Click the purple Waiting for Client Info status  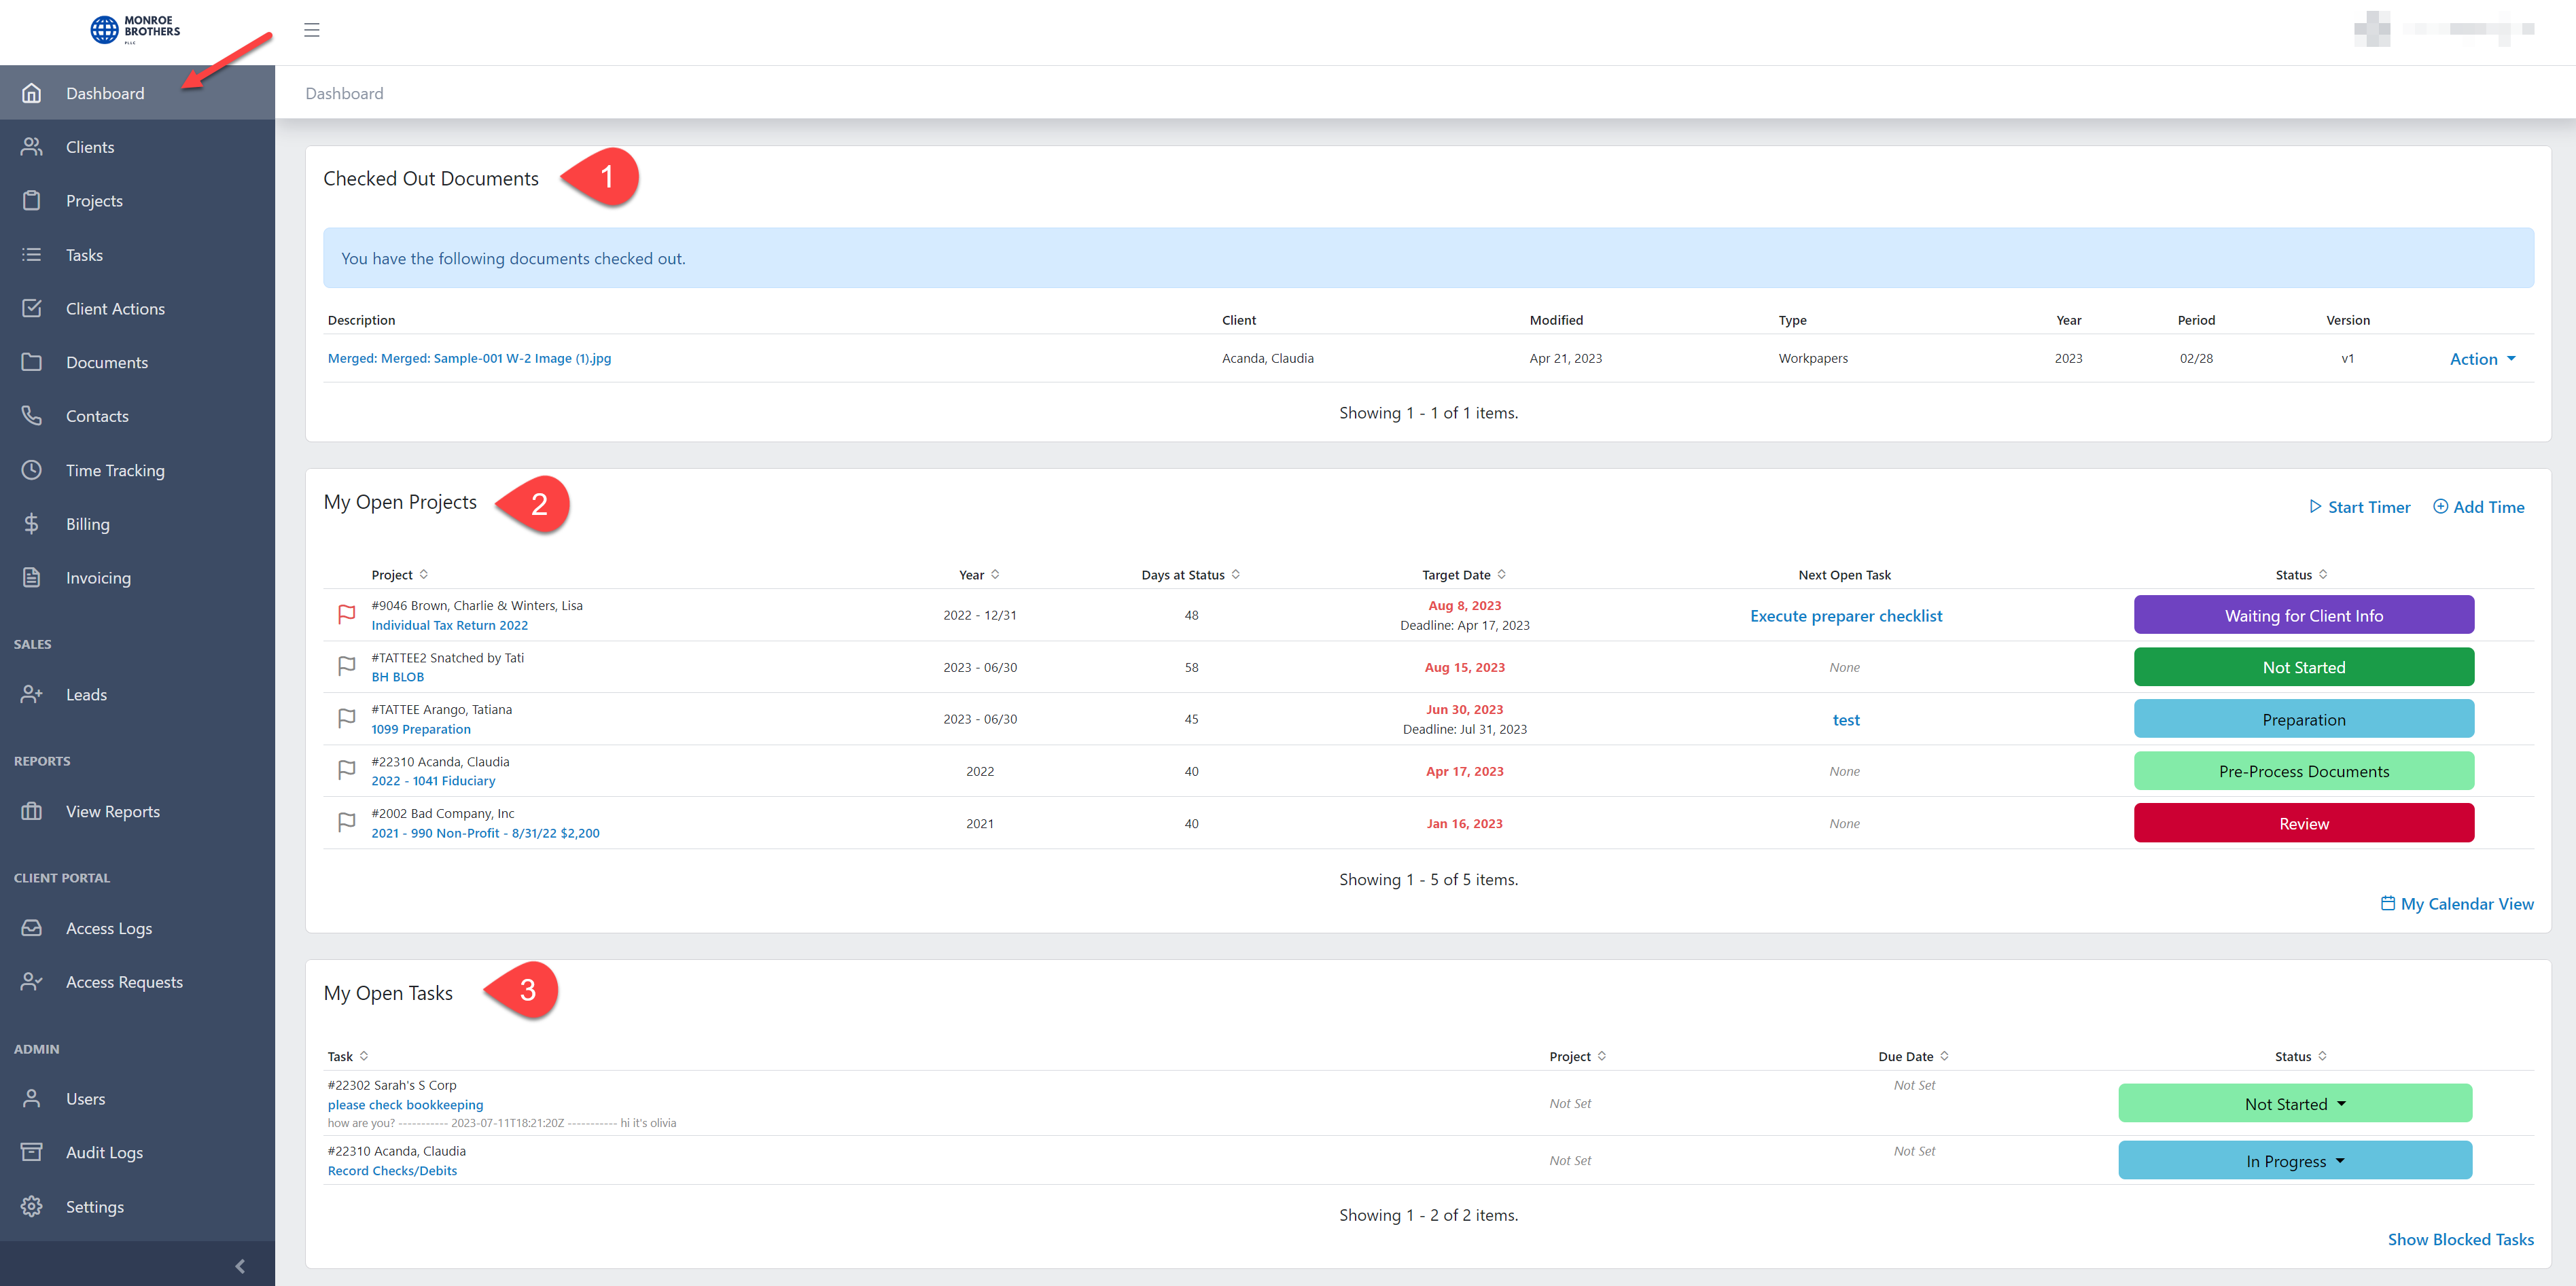[x=2303, y=616]
